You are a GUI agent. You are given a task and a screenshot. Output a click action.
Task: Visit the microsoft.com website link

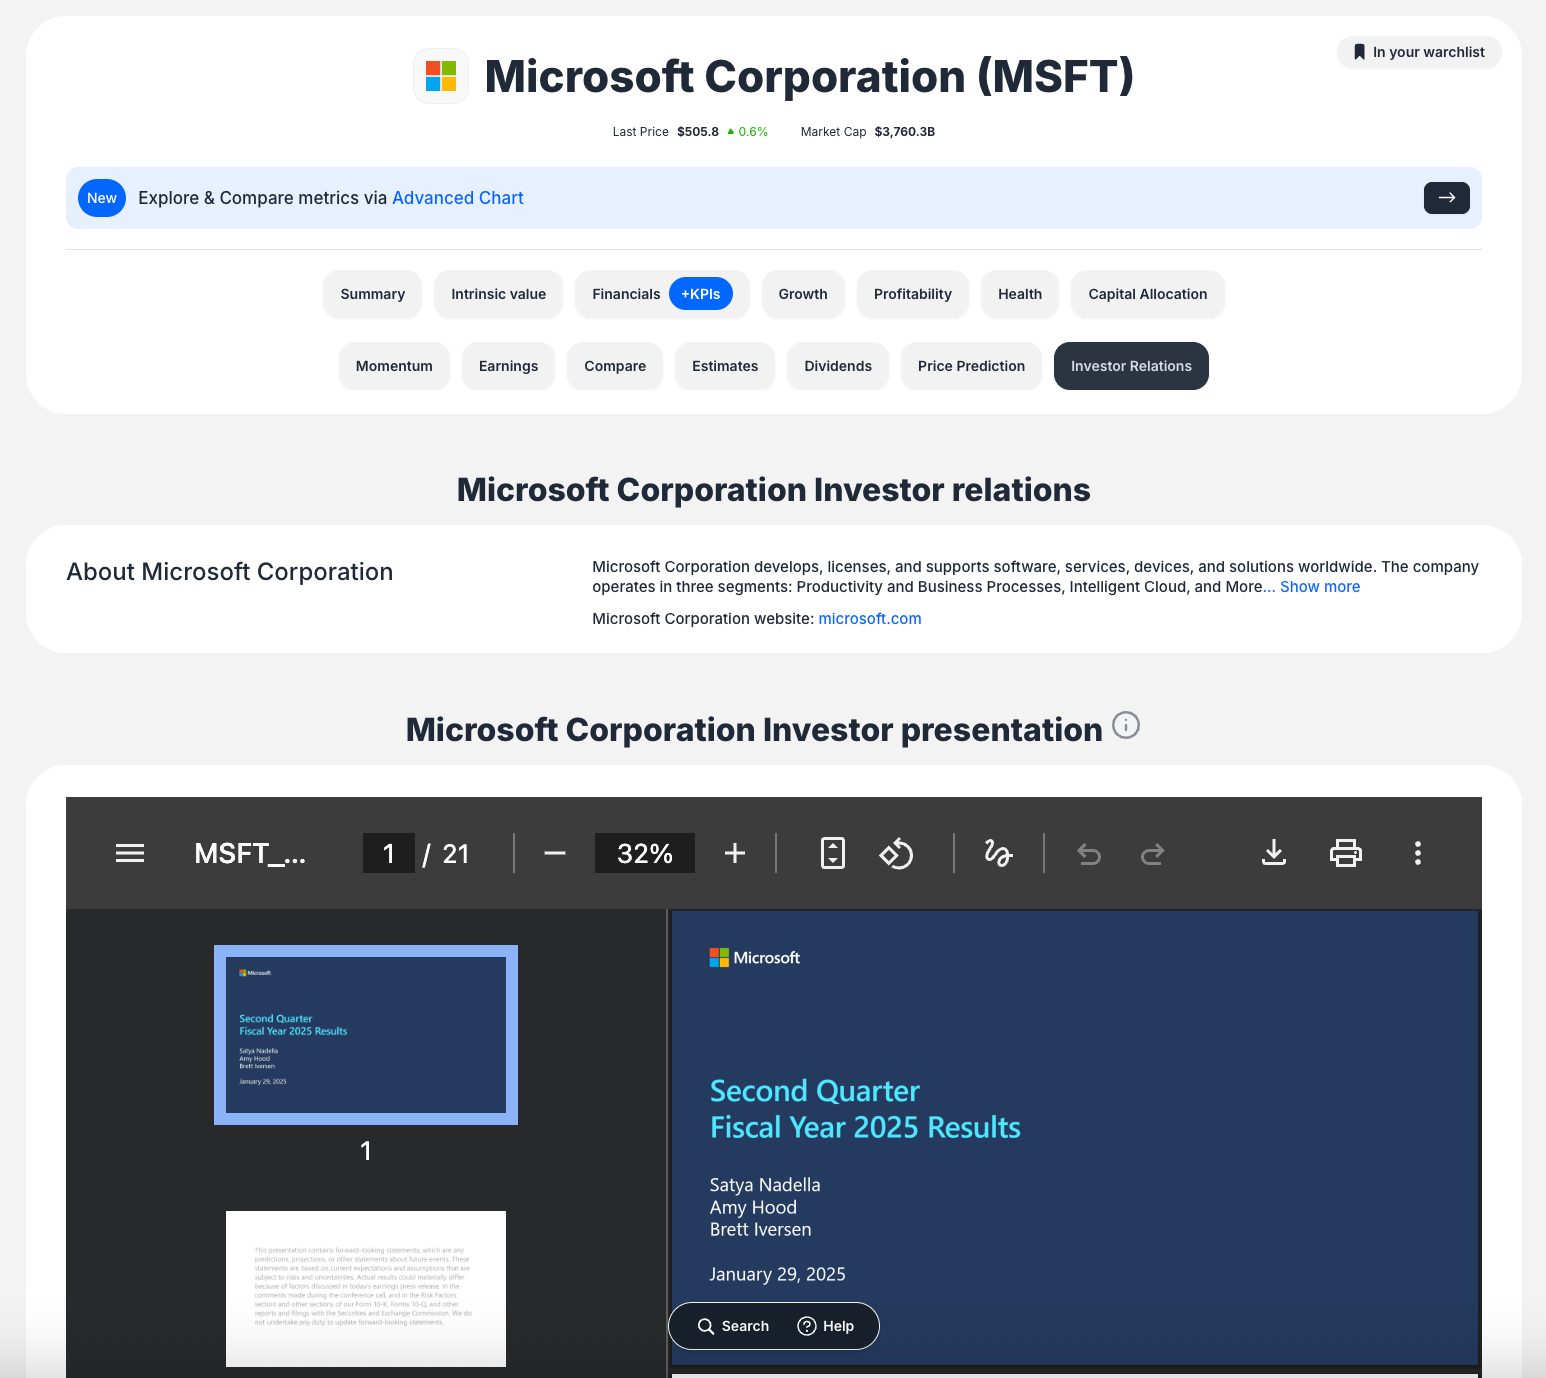coord(870,619)
